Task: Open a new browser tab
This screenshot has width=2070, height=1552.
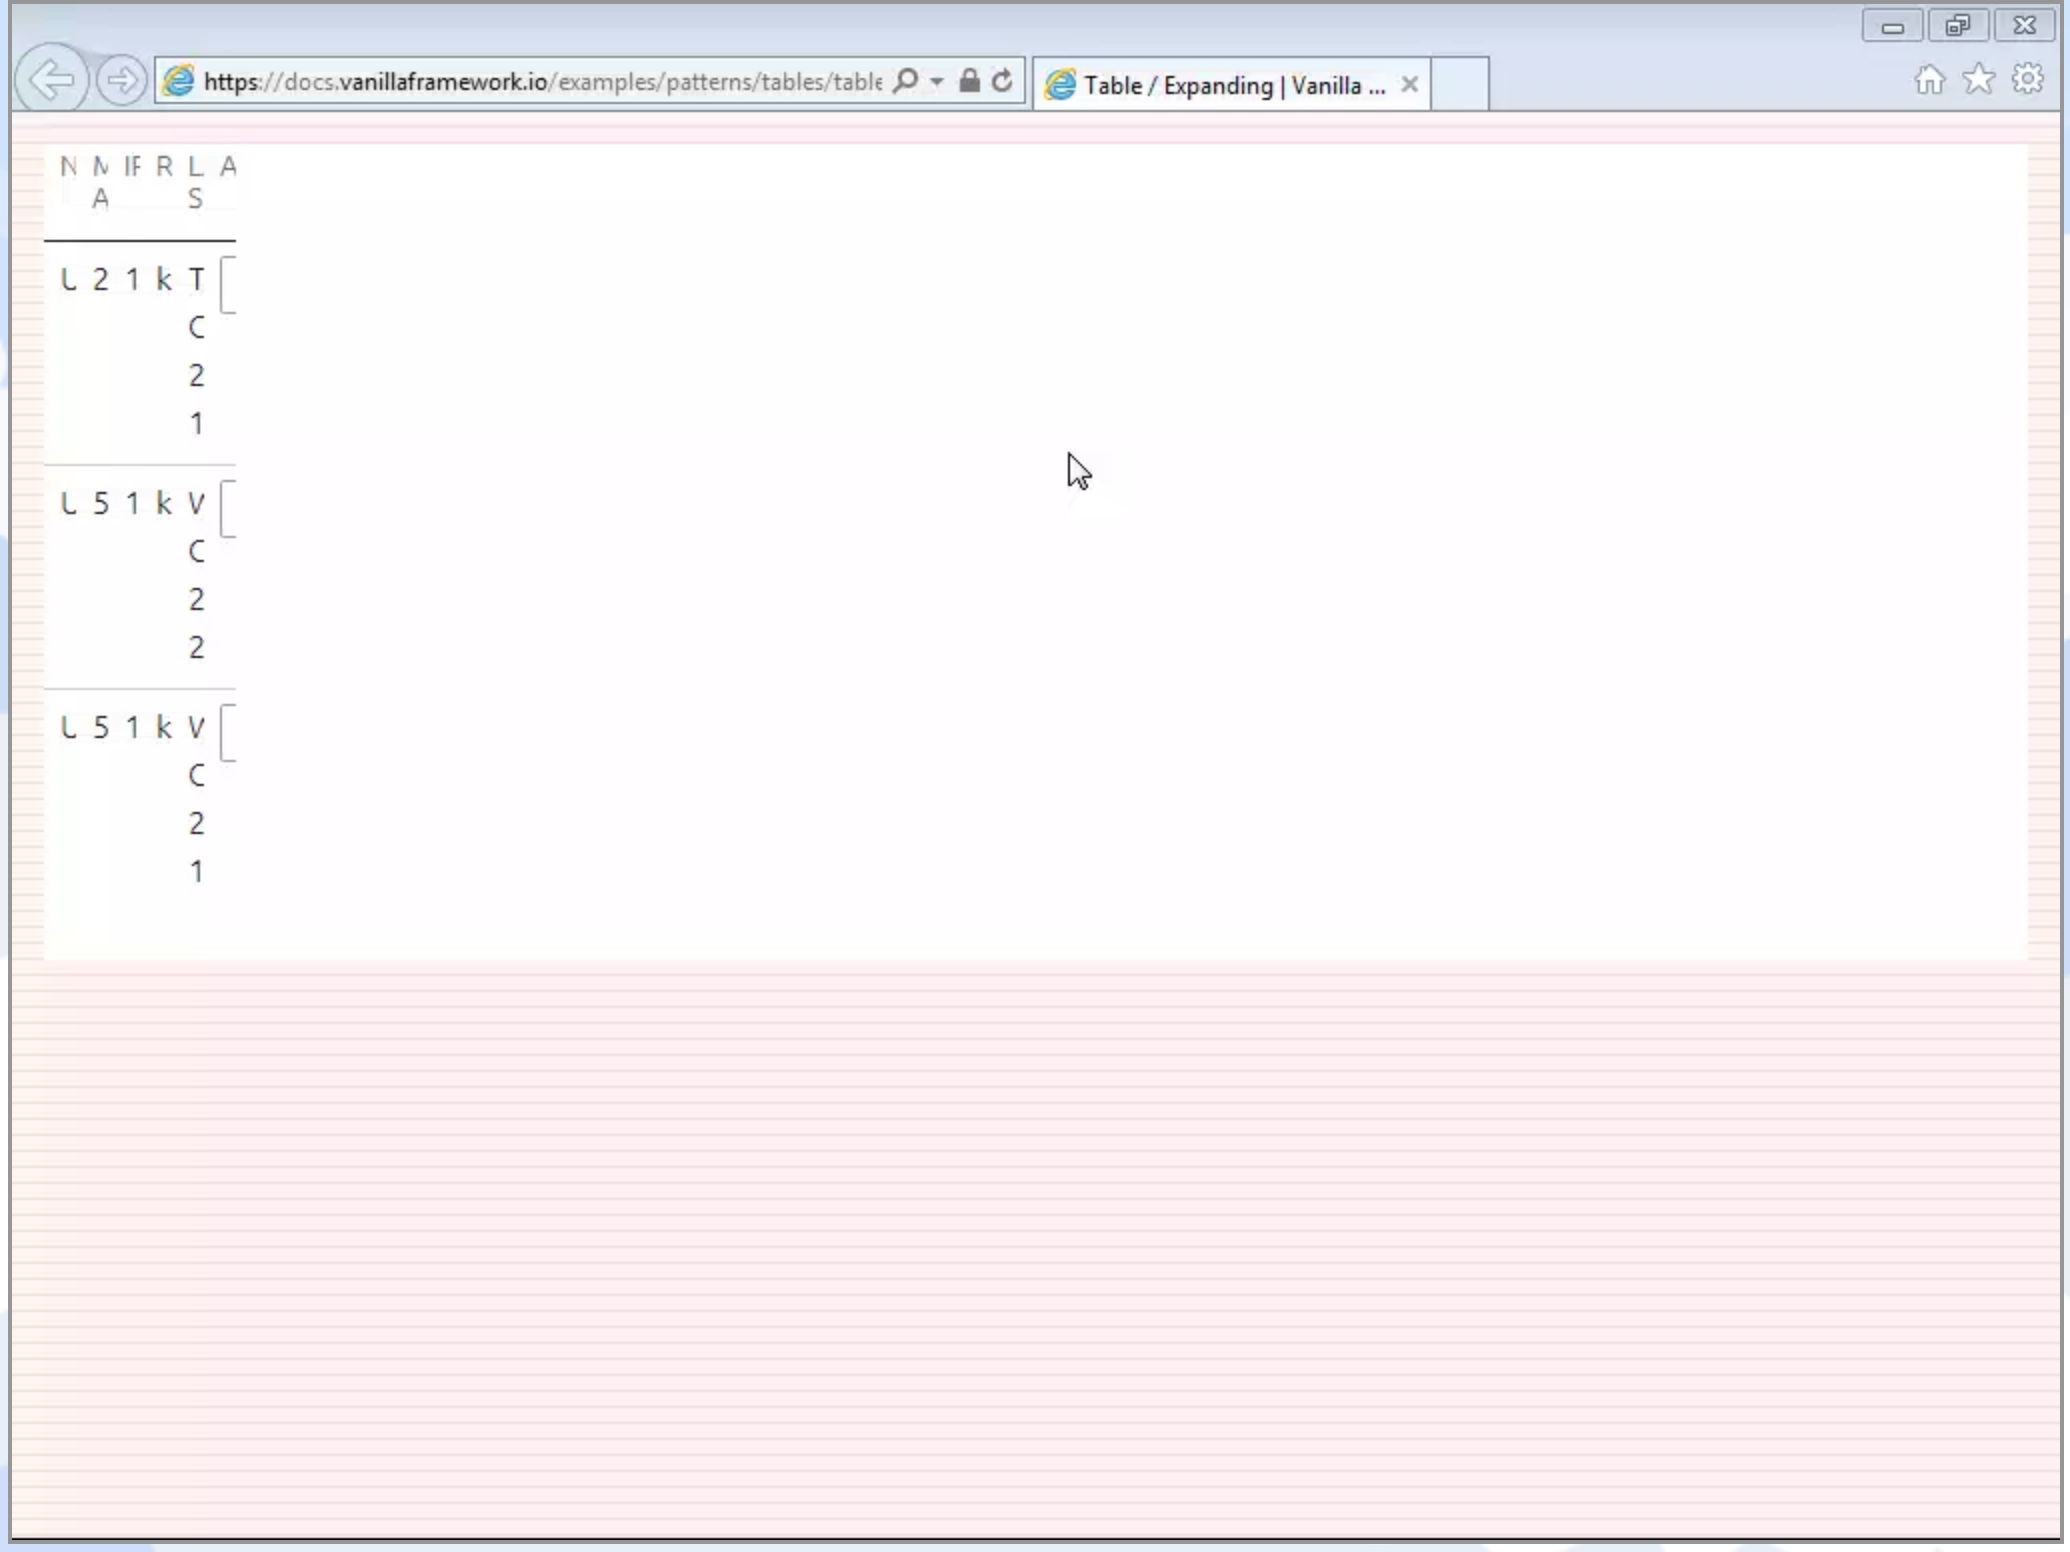Action: tap(1462, 84)
